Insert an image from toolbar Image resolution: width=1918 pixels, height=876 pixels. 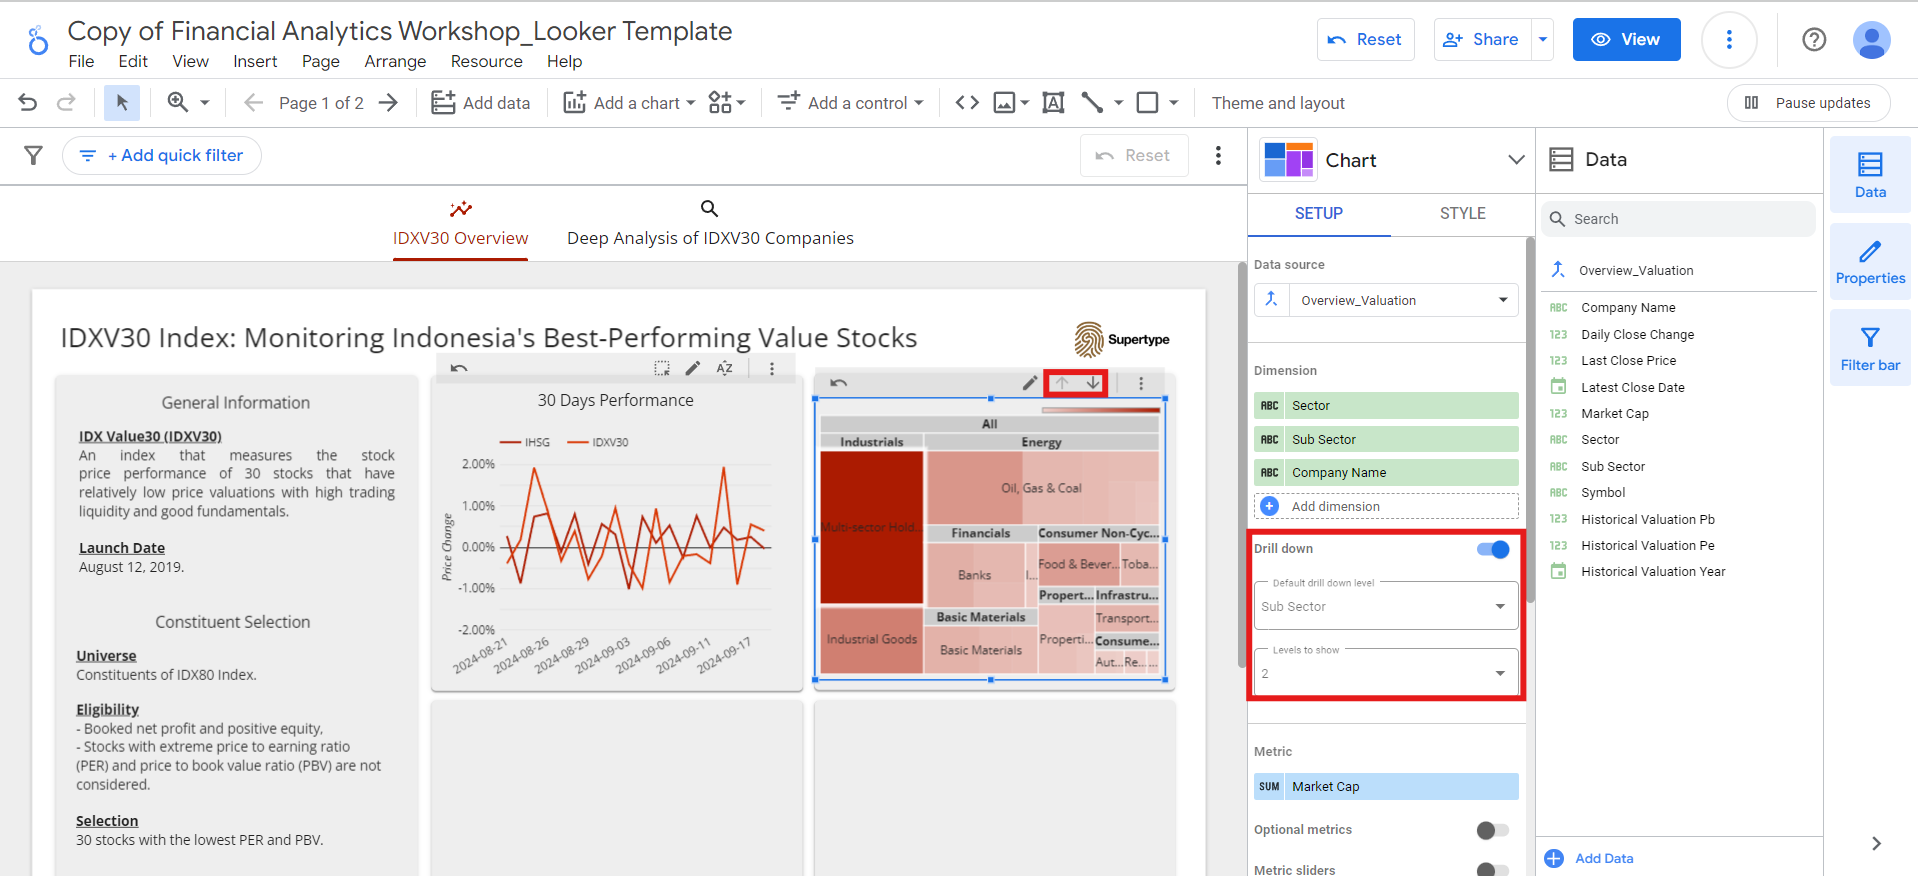pos(1005,103)
